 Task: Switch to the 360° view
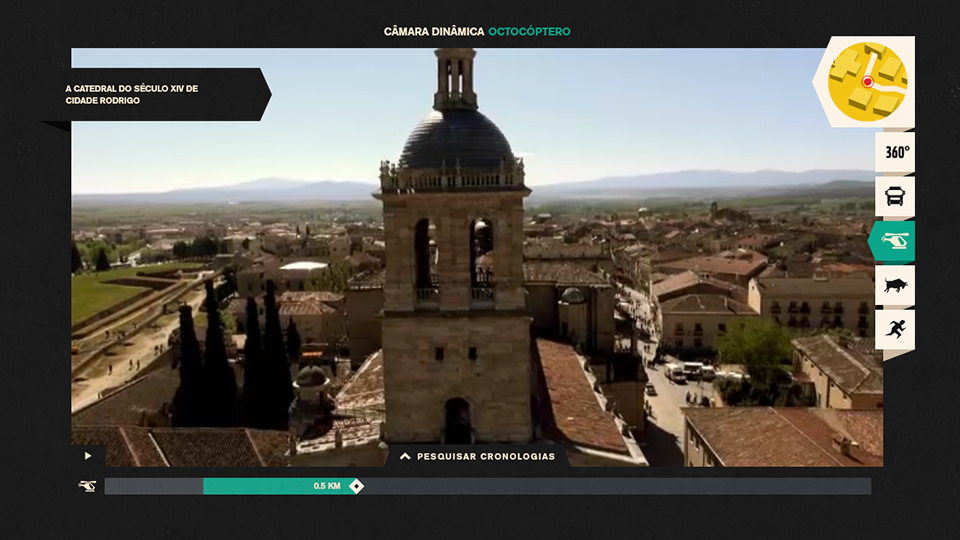896,153
